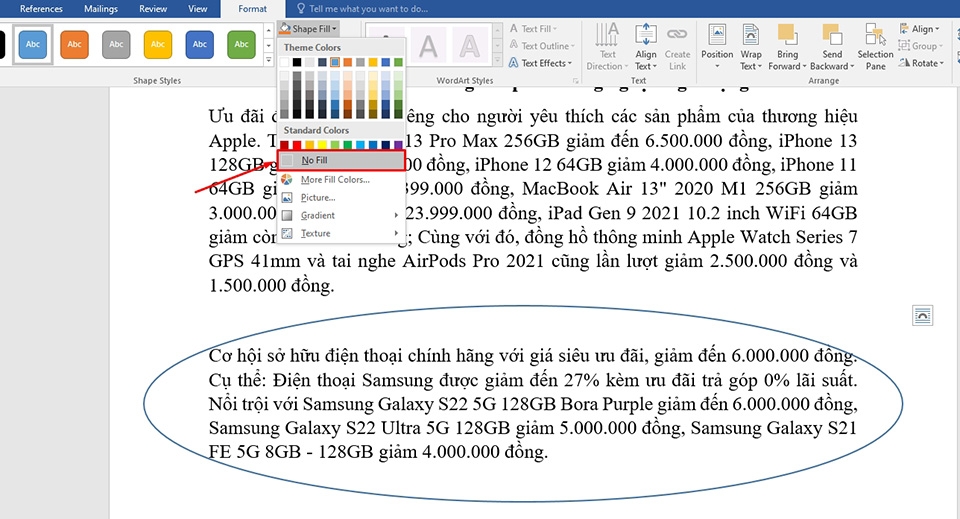Viewport: 960px width, 519px height.
Task: Select the Format tab
Action: (x=252, y=9)
